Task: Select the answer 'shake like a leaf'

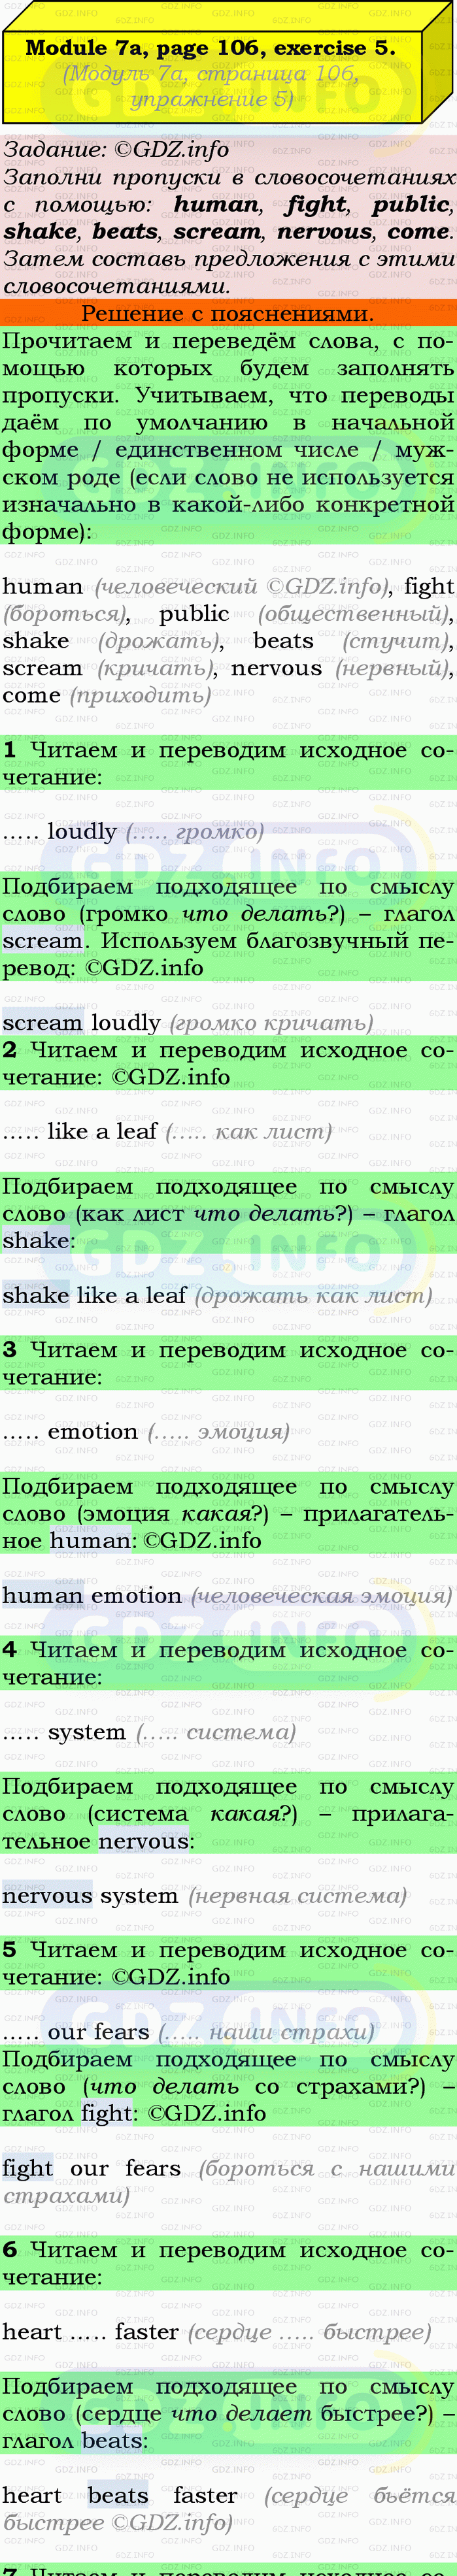Action: (x=94, y=1295)
